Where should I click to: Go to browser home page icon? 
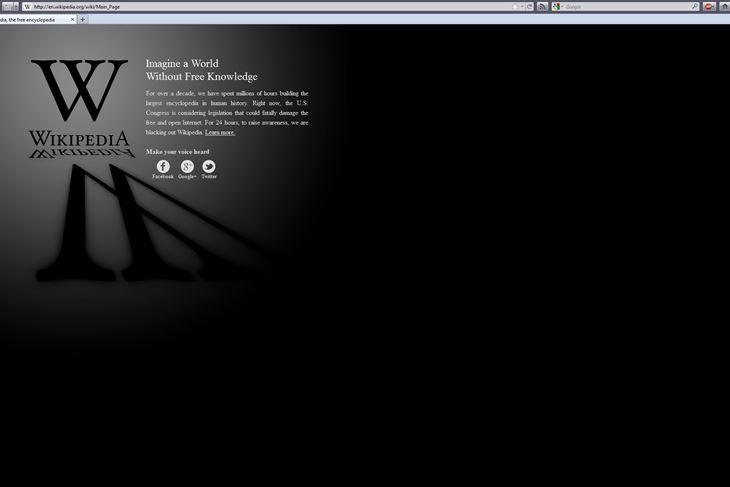pos(724,7)
